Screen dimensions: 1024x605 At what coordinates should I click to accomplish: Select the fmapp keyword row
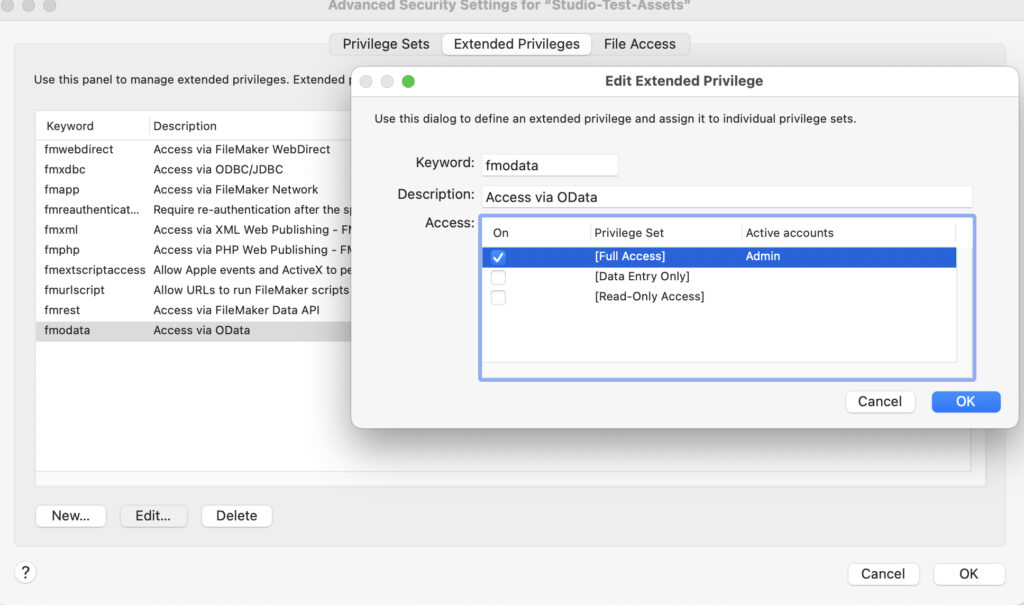193,189
